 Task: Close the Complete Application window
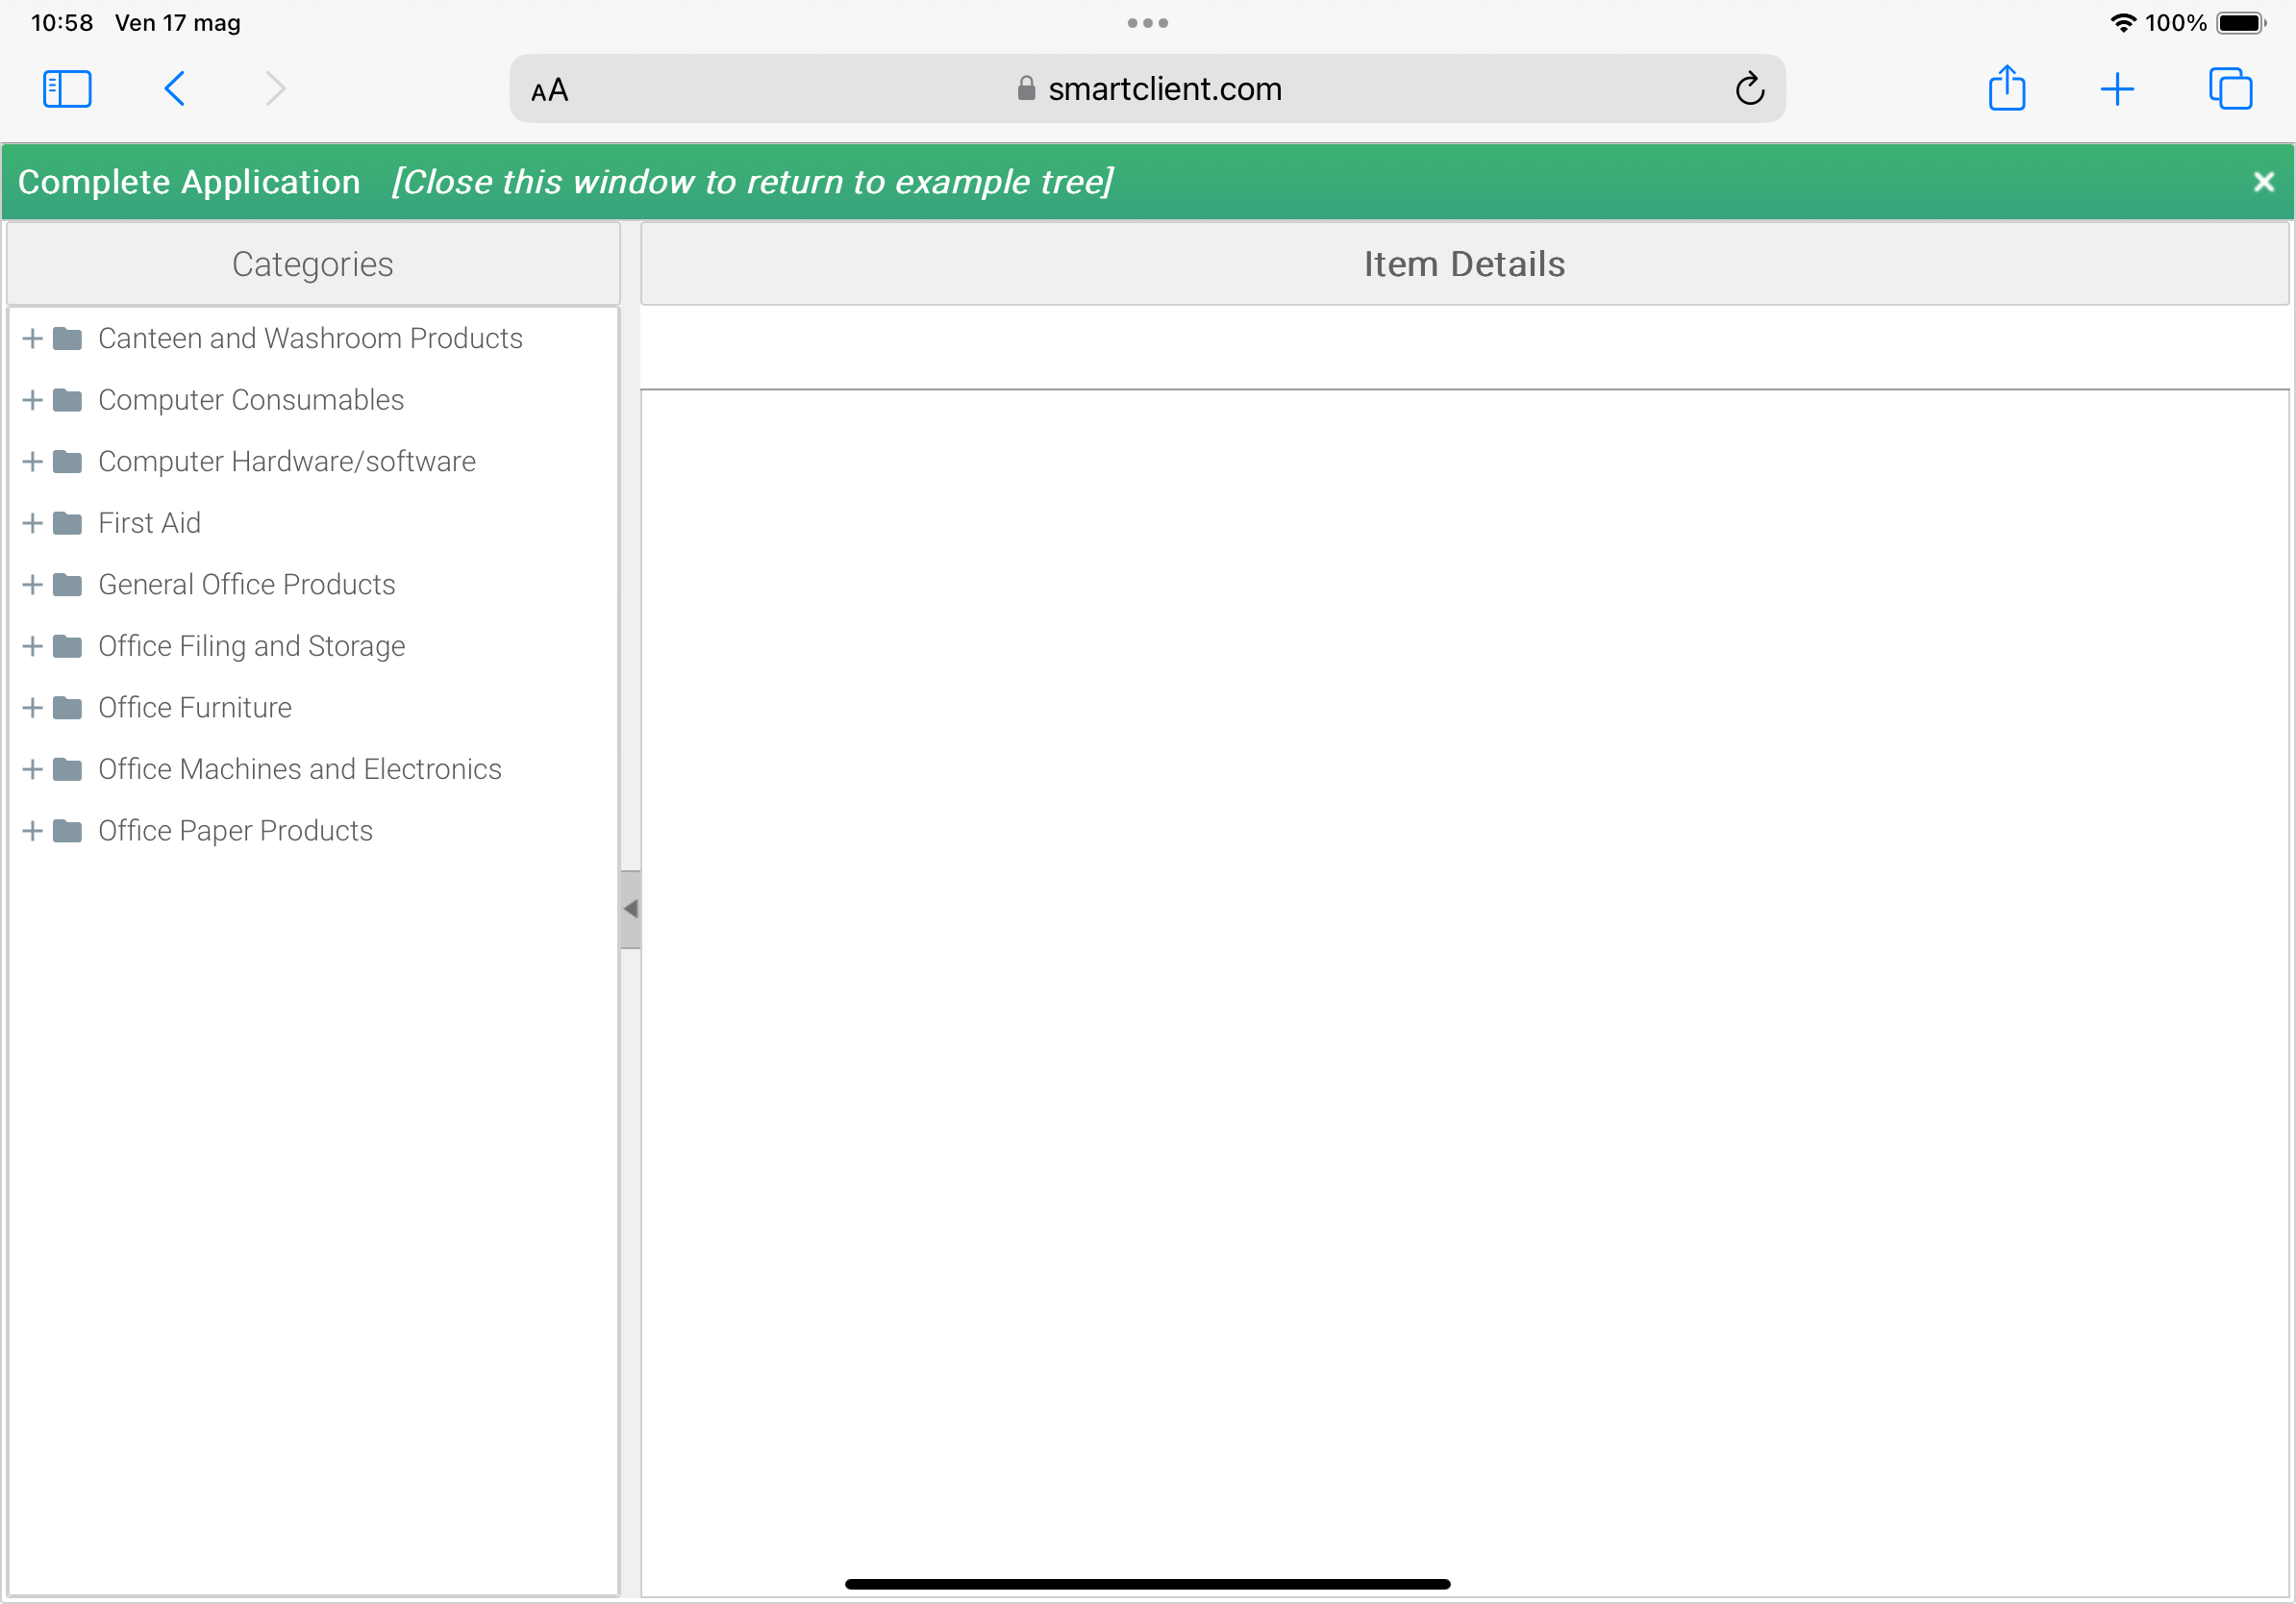click(2263, 182)
